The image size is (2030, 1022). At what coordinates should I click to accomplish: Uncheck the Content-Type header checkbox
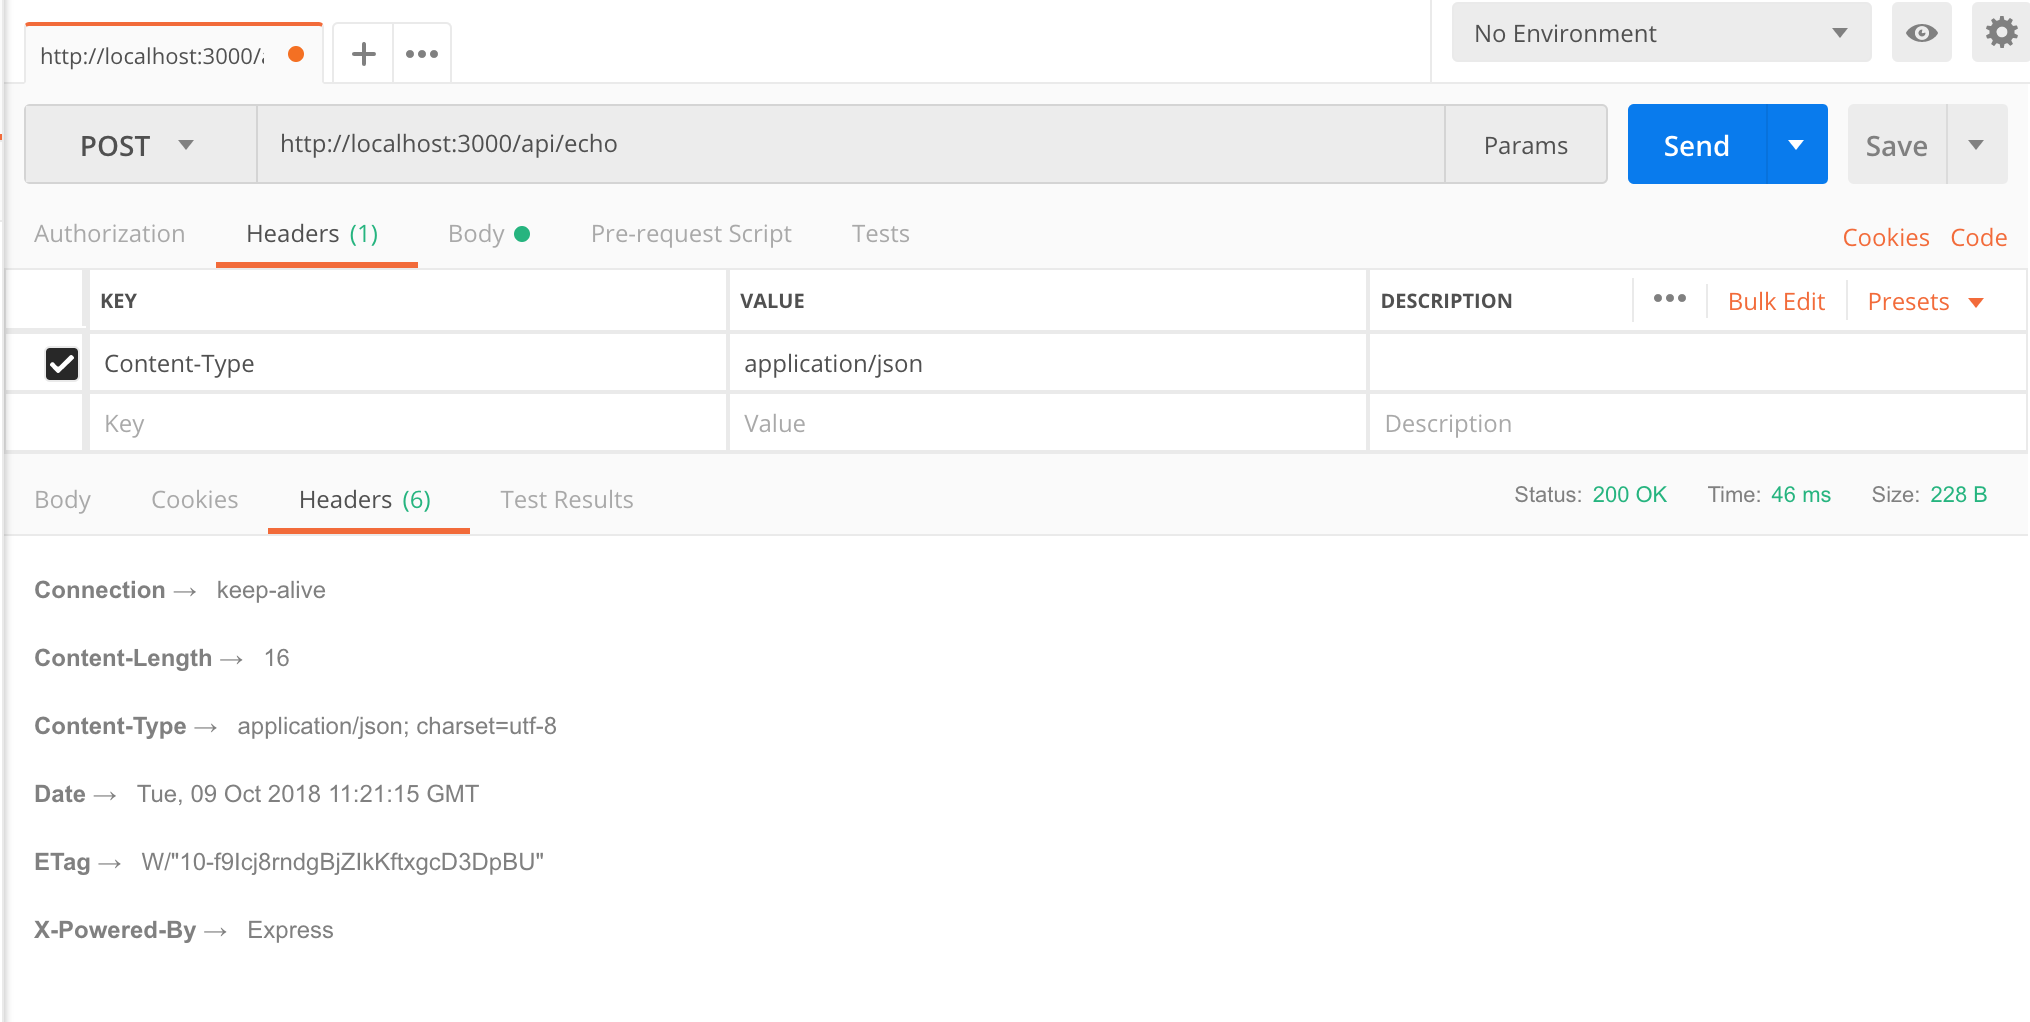[62, 363]
